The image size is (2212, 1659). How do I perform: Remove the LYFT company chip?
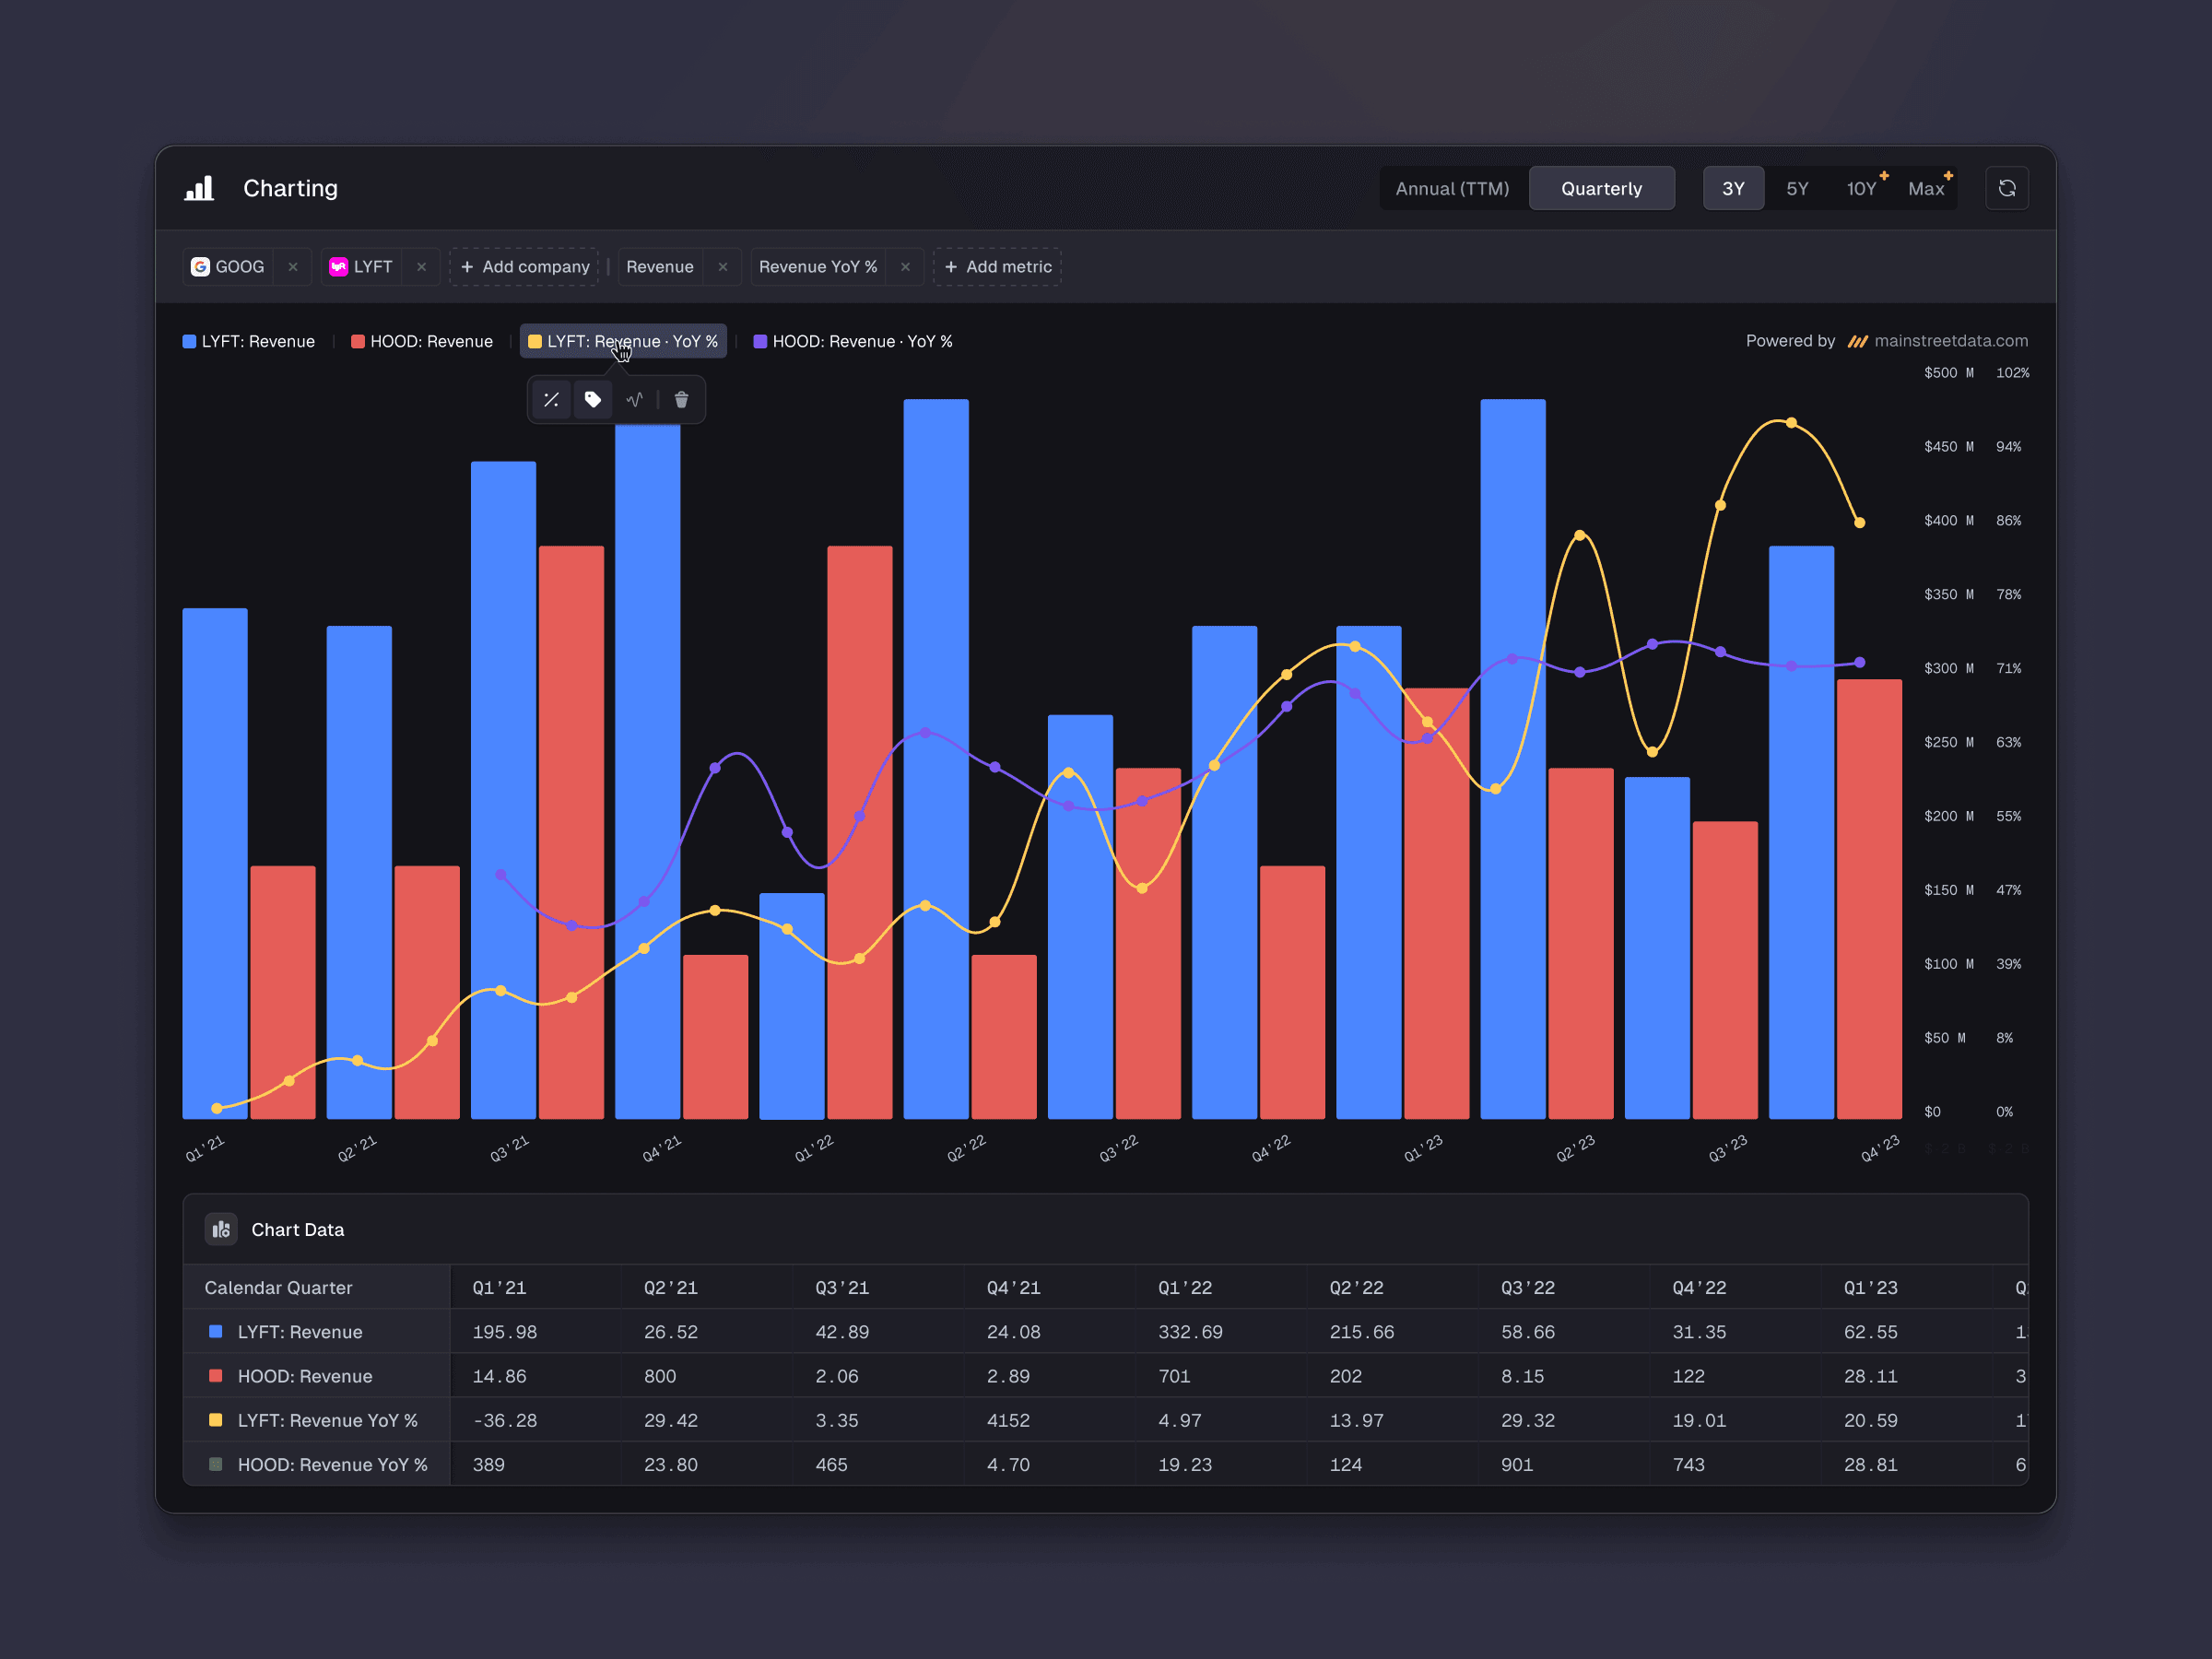coord(421,267)
